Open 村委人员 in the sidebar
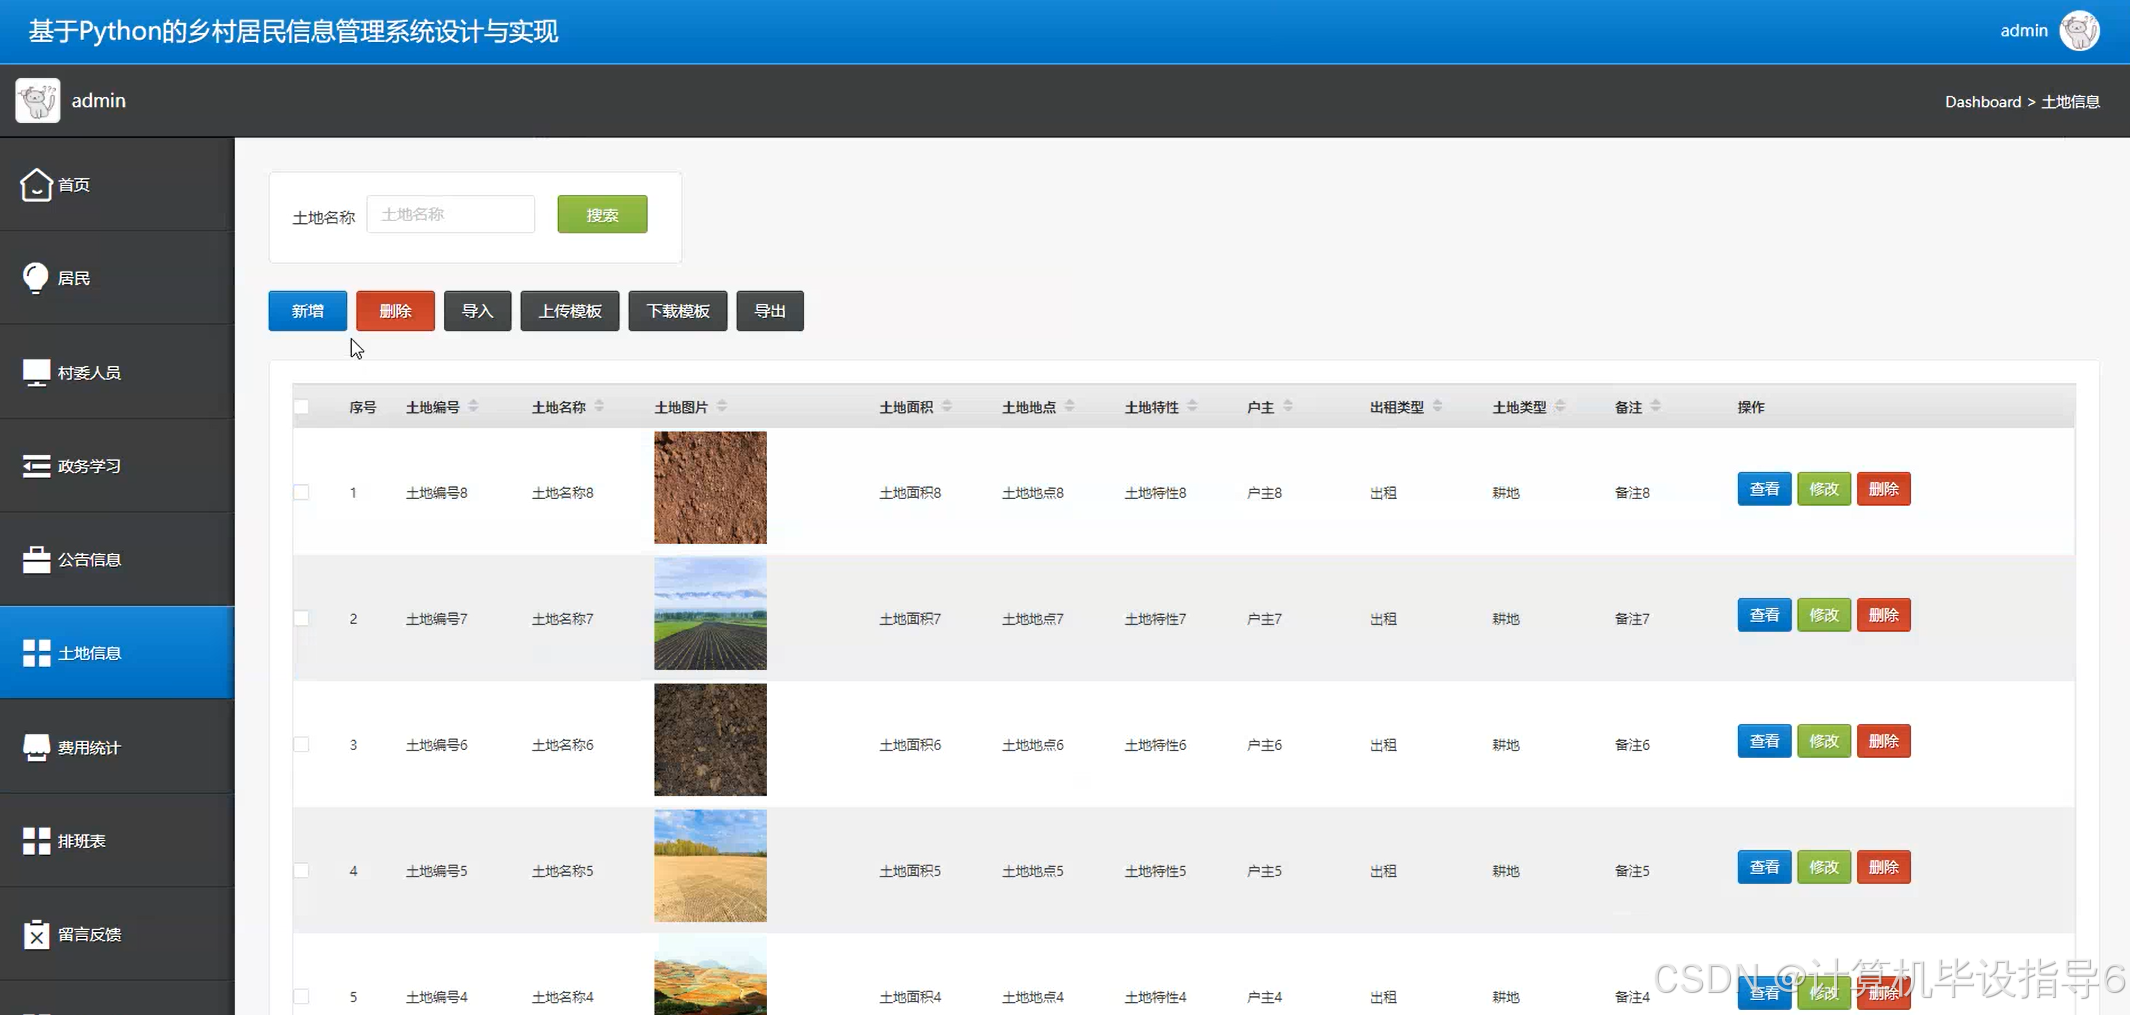Viewport: 2130px width, 1015px height. pos(117,372)
